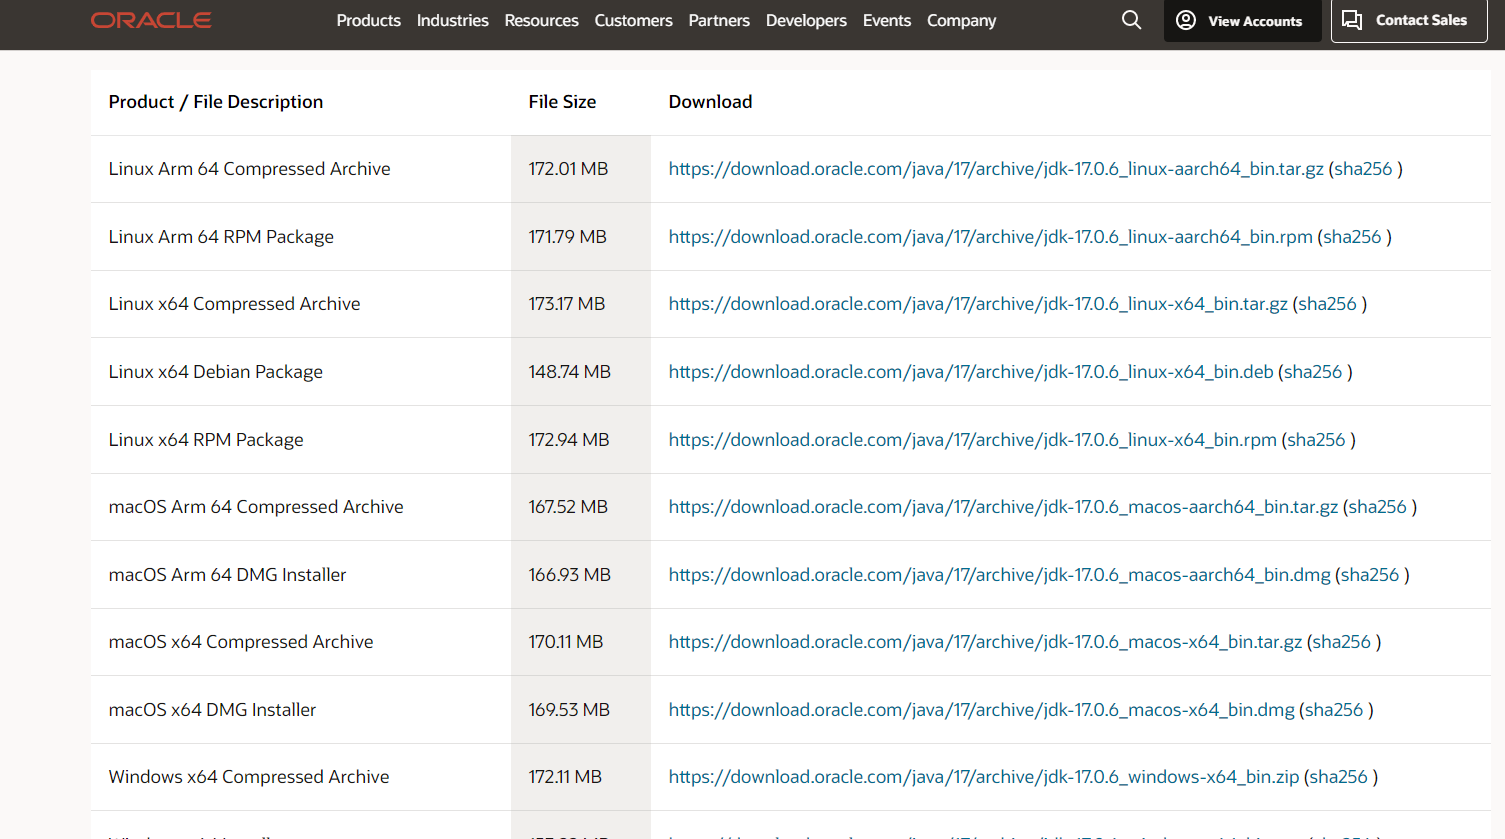The height and width of the screenshot is (839, 1505).
Task: Open the search magnifier icon
Action: tap(1131, 20)
